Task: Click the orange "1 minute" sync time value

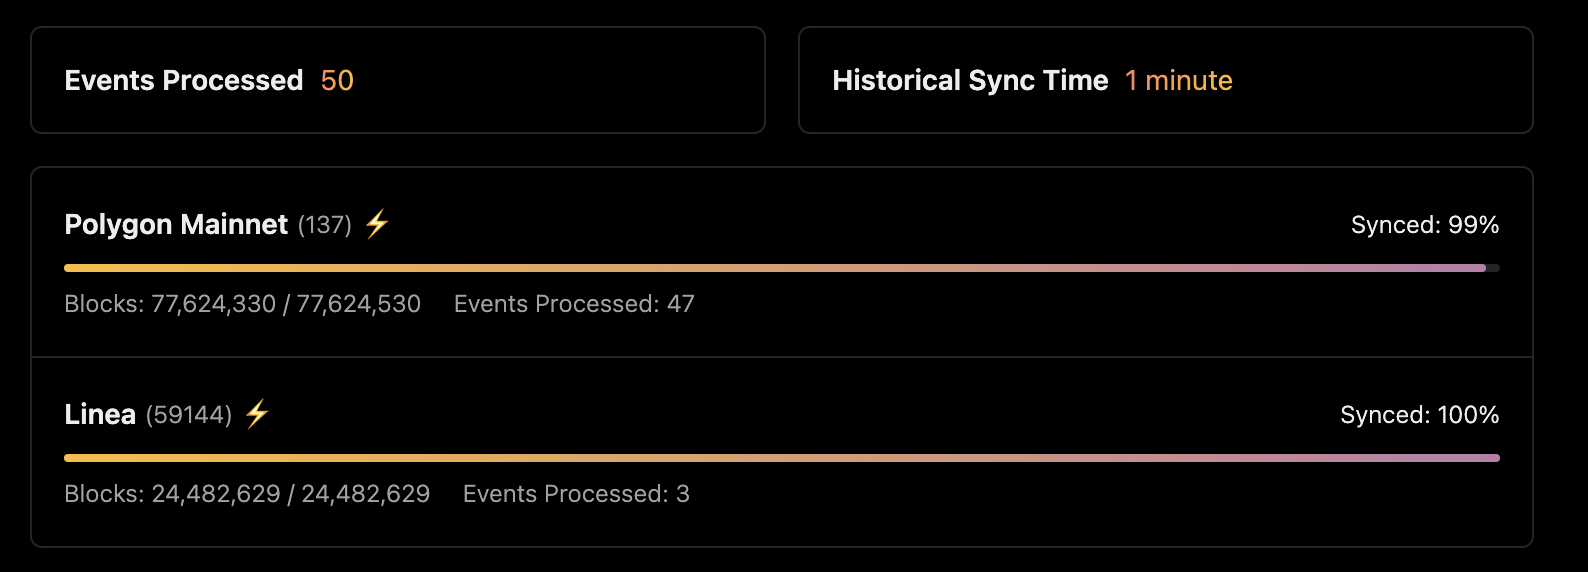Action: tap(1178, 80)
